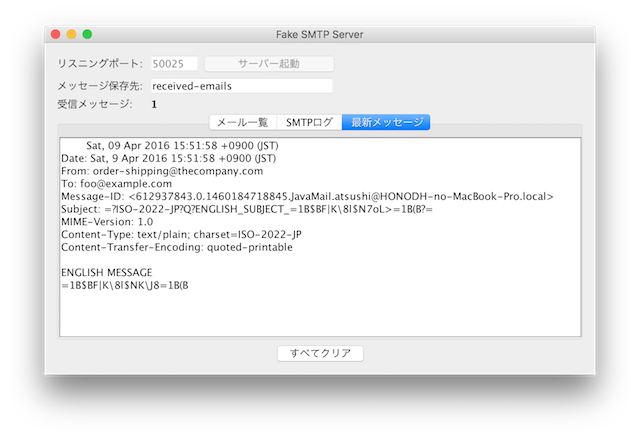Click the received message count 1
640x438 pixels.
(x=154, y=103)
